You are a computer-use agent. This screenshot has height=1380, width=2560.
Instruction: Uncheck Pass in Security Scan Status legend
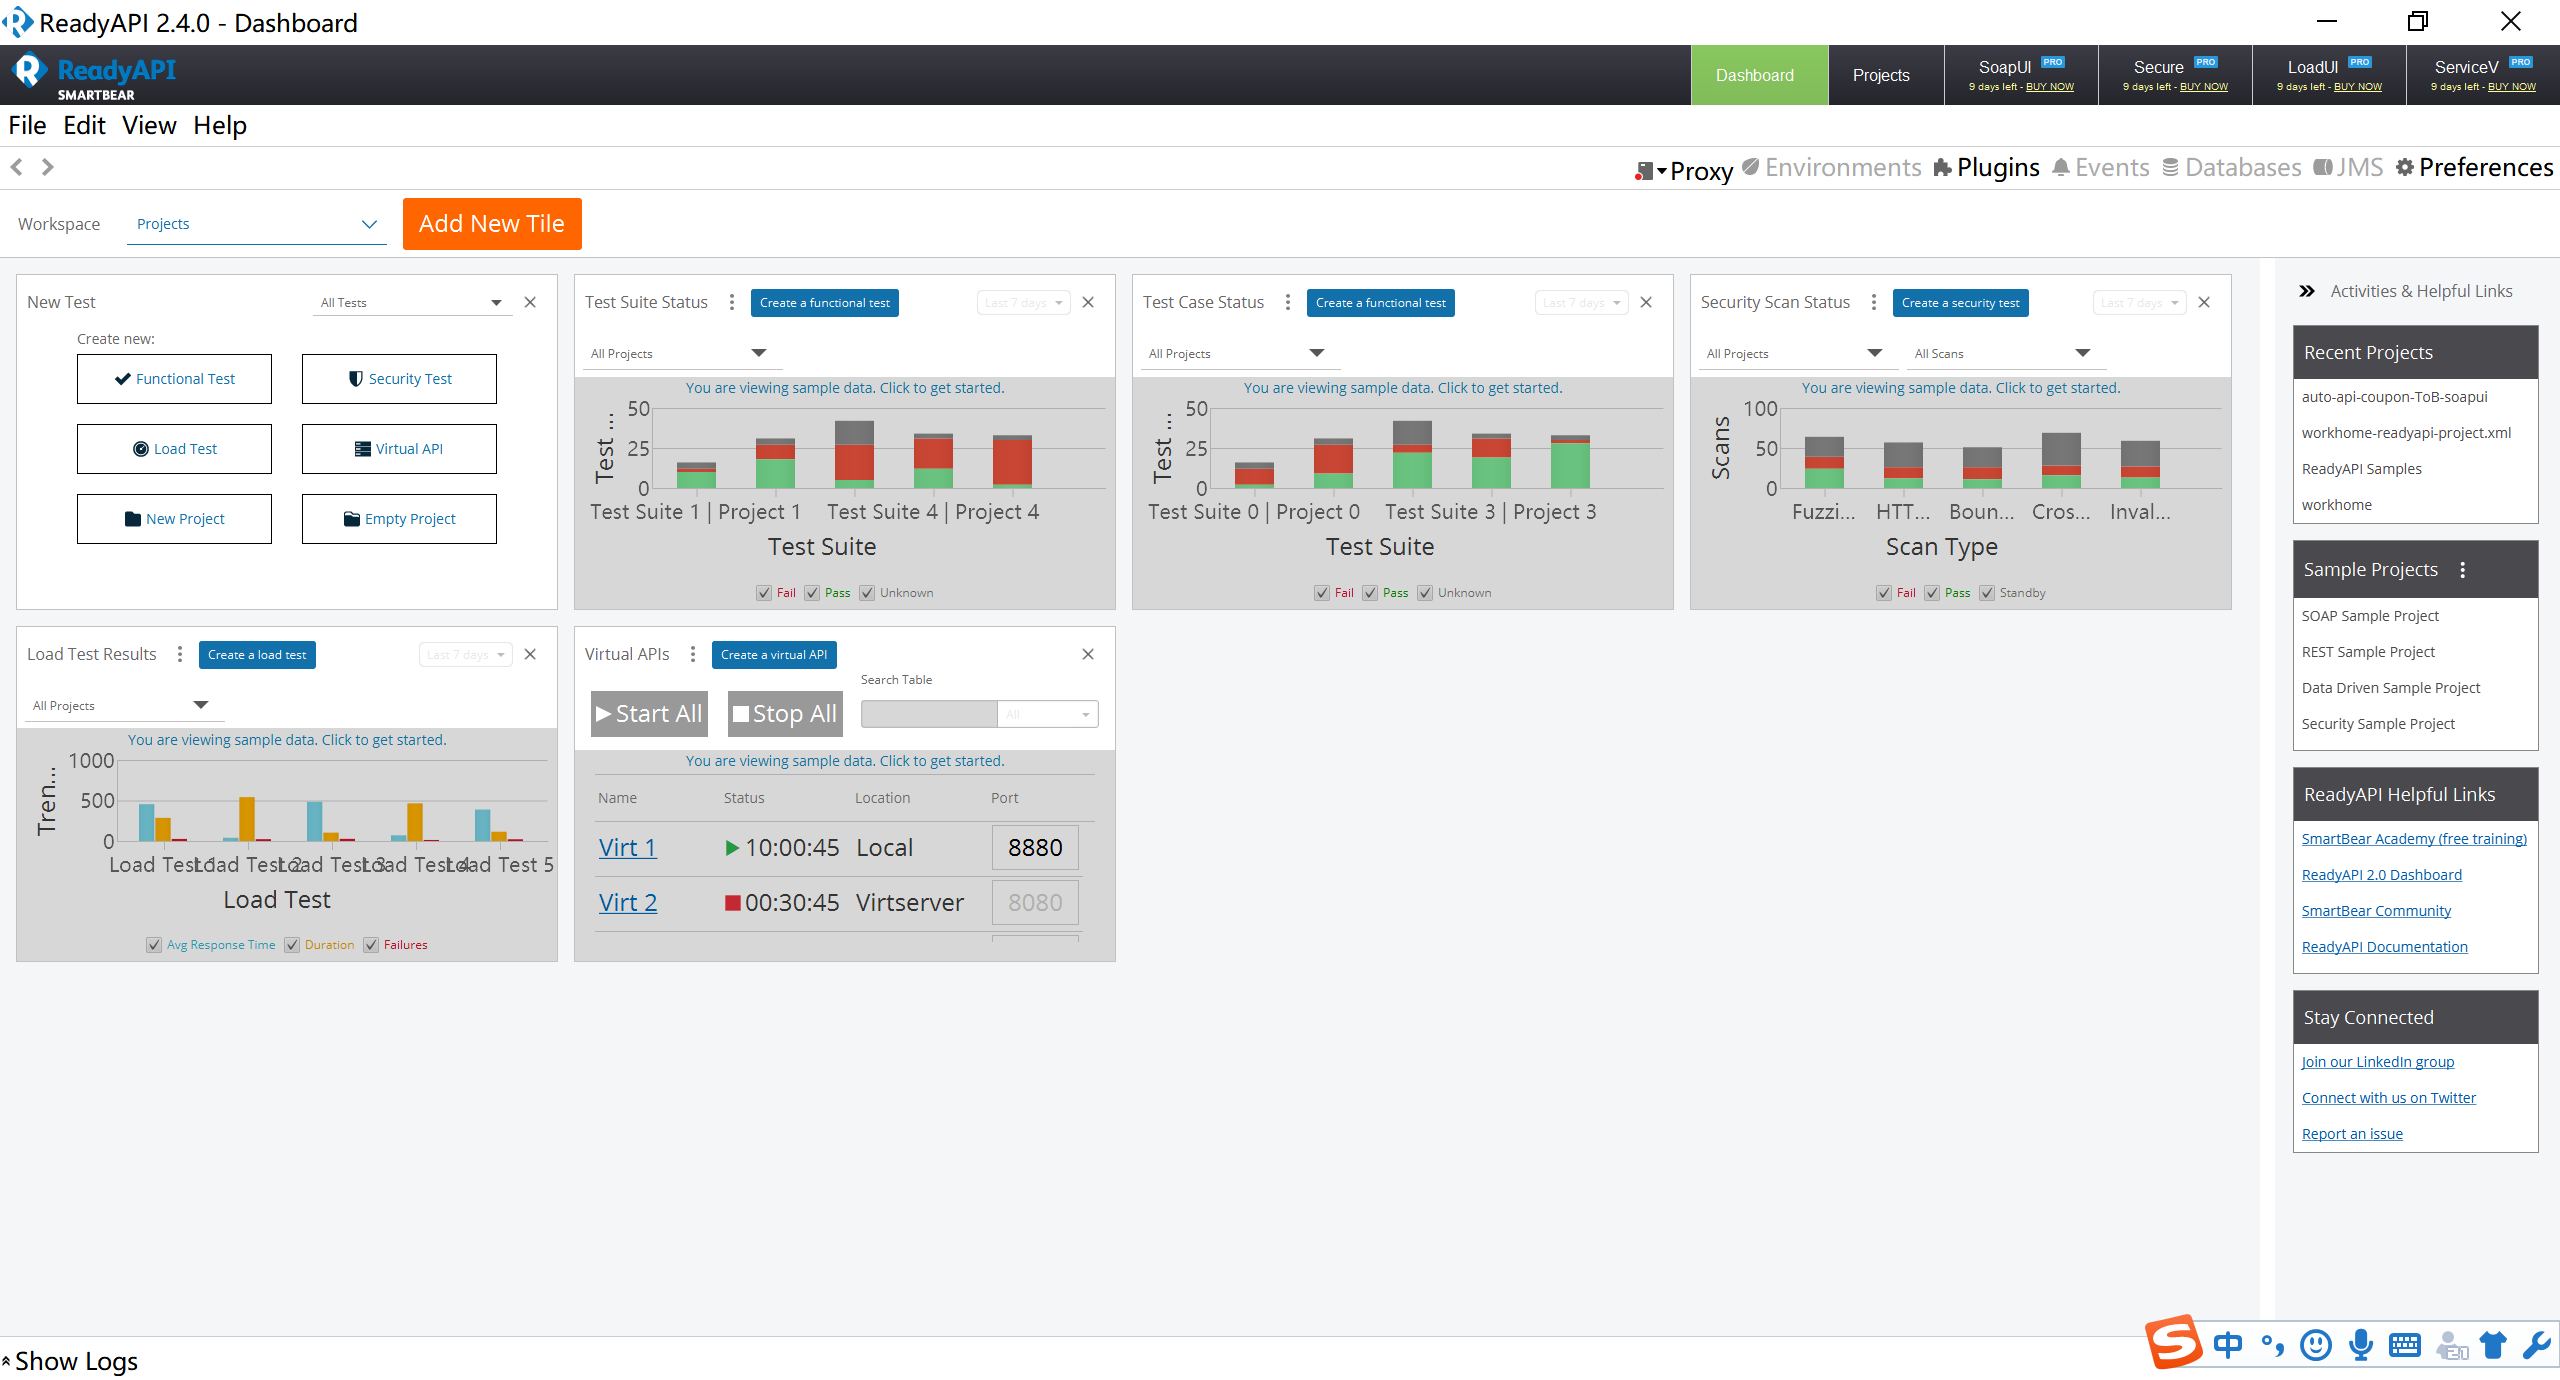(x=1932, y=593)
